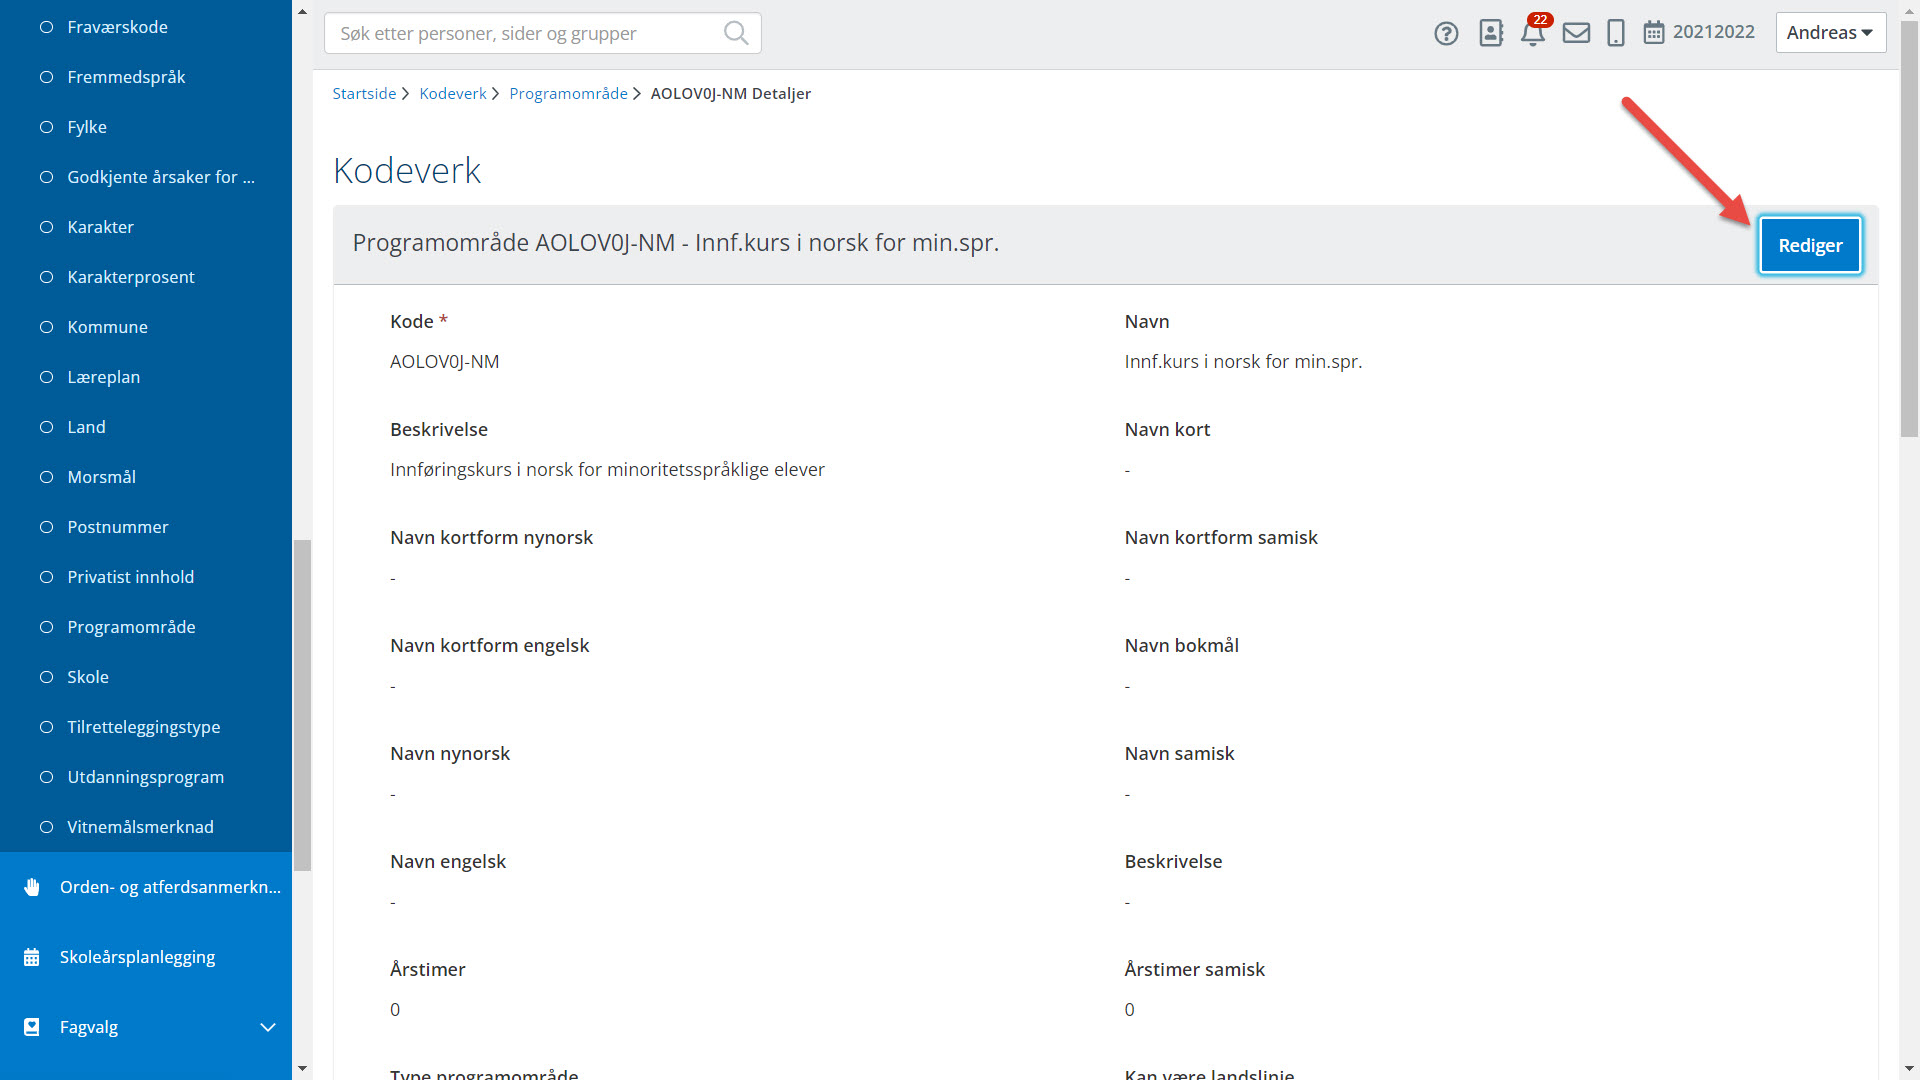Open Orden- og atferdsanmerkn... menu section
The width and height of the screenshot is (1920, 1080).
point(146,887)
